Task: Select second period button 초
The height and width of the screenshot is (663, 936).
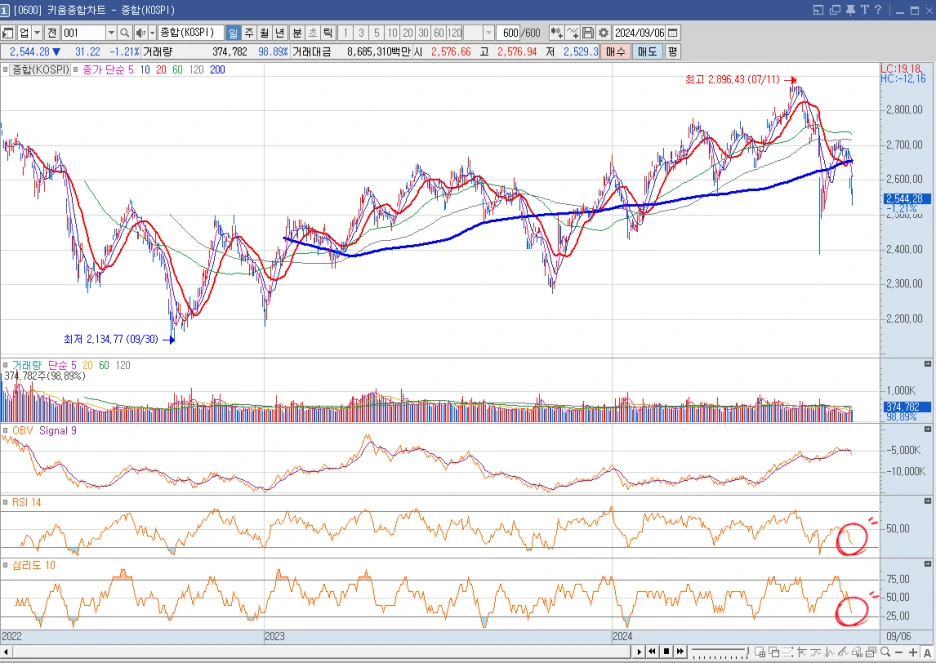Action: pyautogui.click(x=312, y=33)
